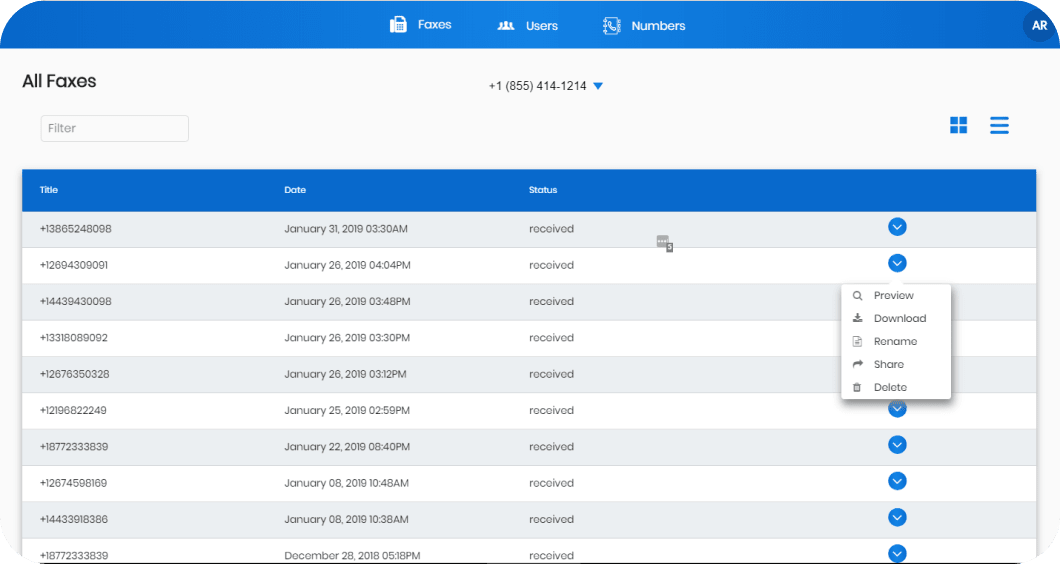Click the Download arrow icon
This screenshot has height=564, width=1060.
point(857,318)
